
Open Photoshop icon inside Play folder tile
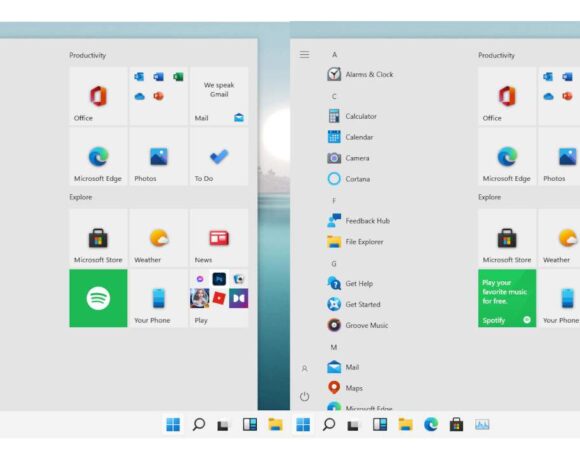[x=219, y=279]
